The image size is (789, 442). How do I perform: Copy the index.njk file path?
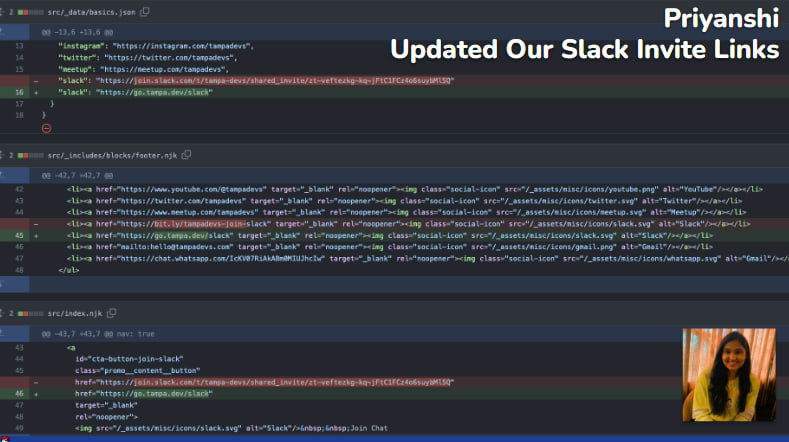113,313
